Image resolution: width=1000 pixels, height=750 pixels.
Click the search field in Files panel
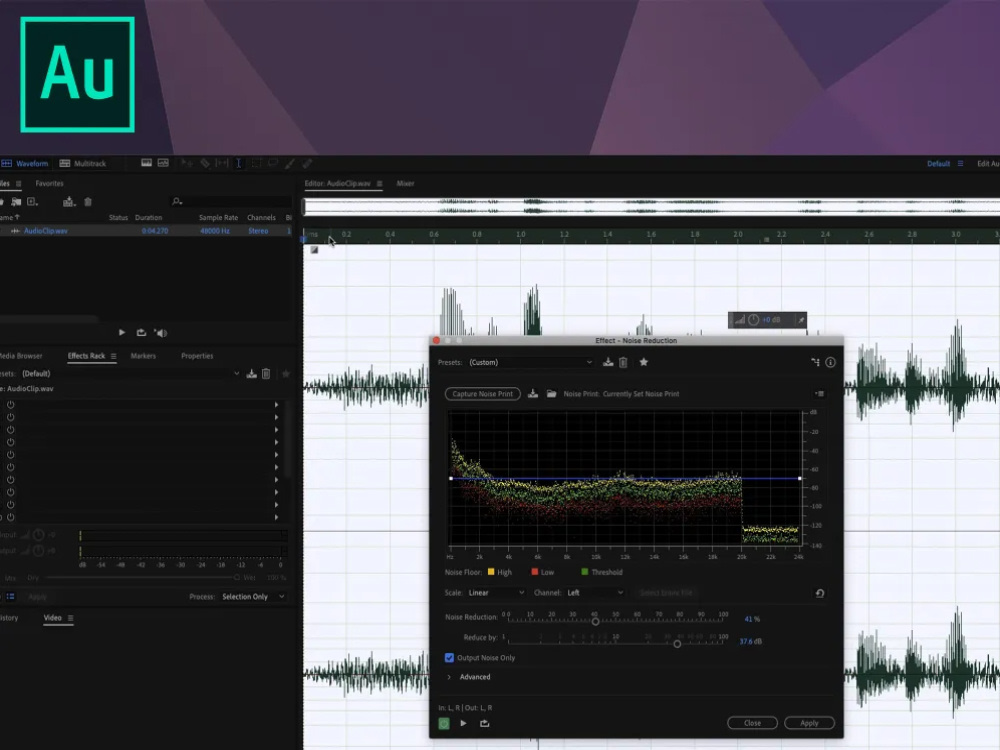(231, 202)
